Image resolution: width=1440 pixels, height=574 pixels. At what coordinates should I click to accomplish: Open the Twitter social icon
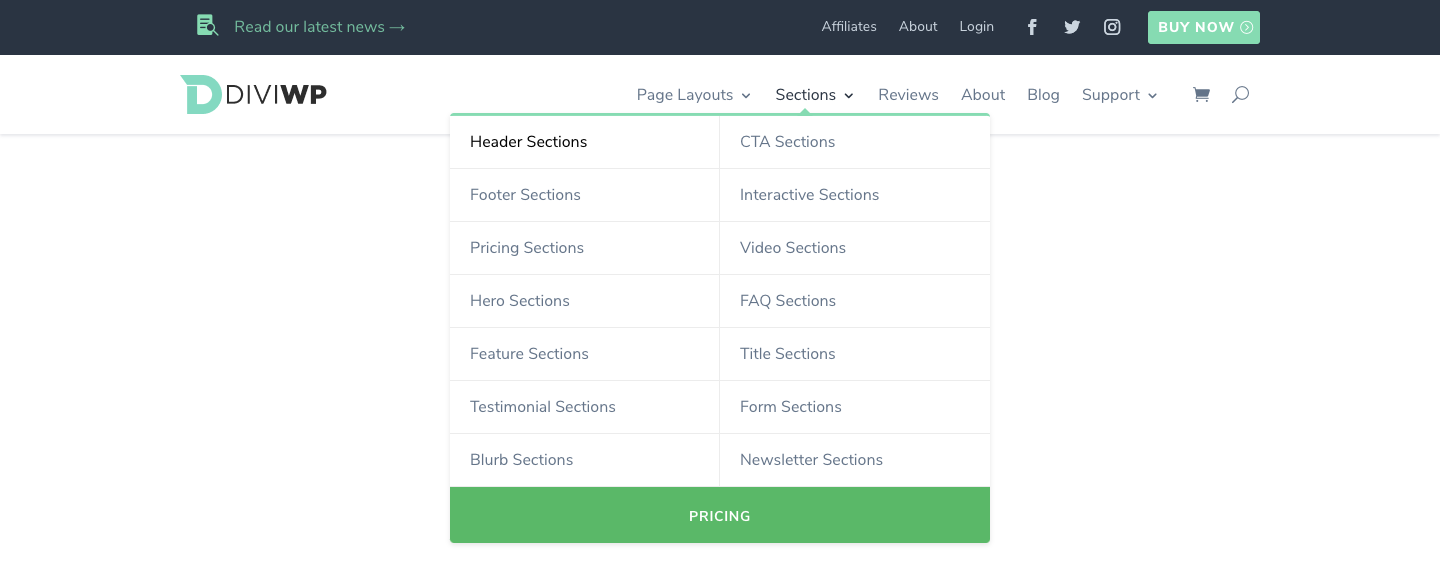click(x=1072, y=27)
